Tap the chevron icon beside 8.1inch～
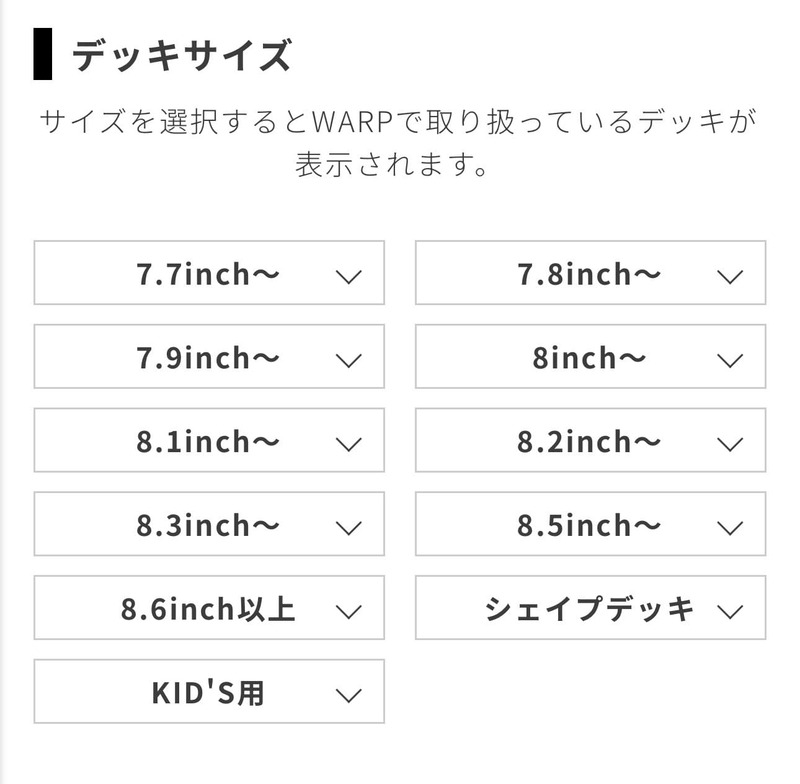The image size is (800, 784). pos(348,443)
